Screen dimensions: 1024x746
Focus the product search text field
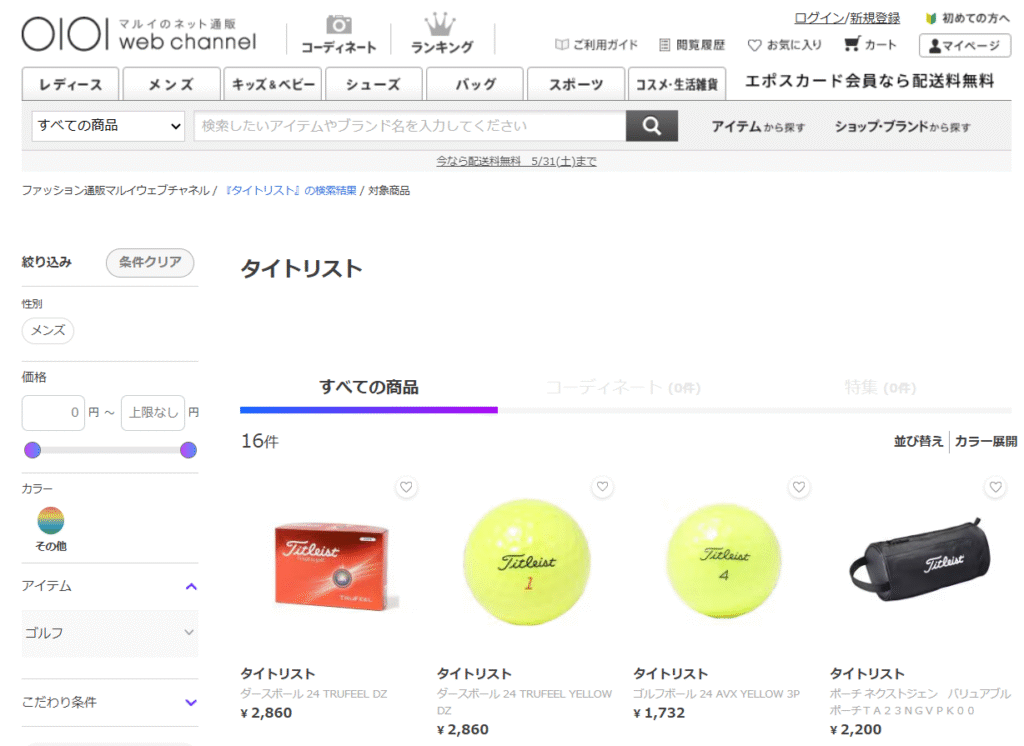[410, 125]
